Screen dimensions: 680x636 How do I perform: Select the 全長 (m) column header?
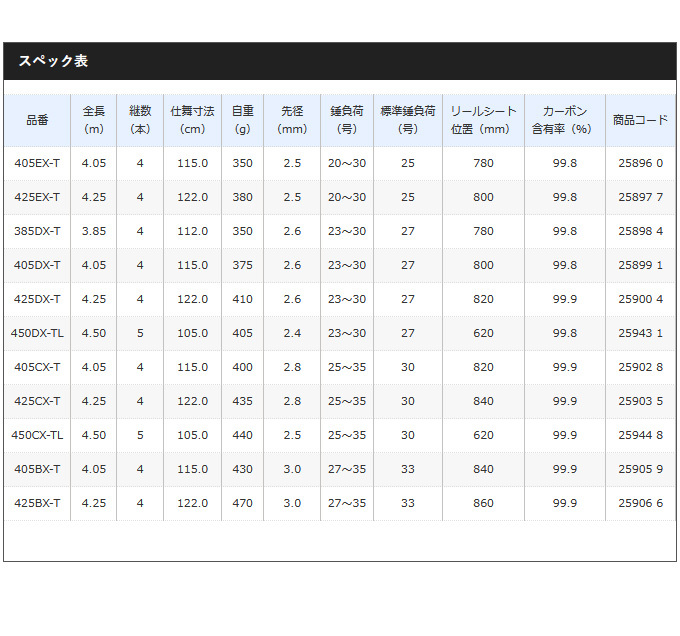coord(94,120)
